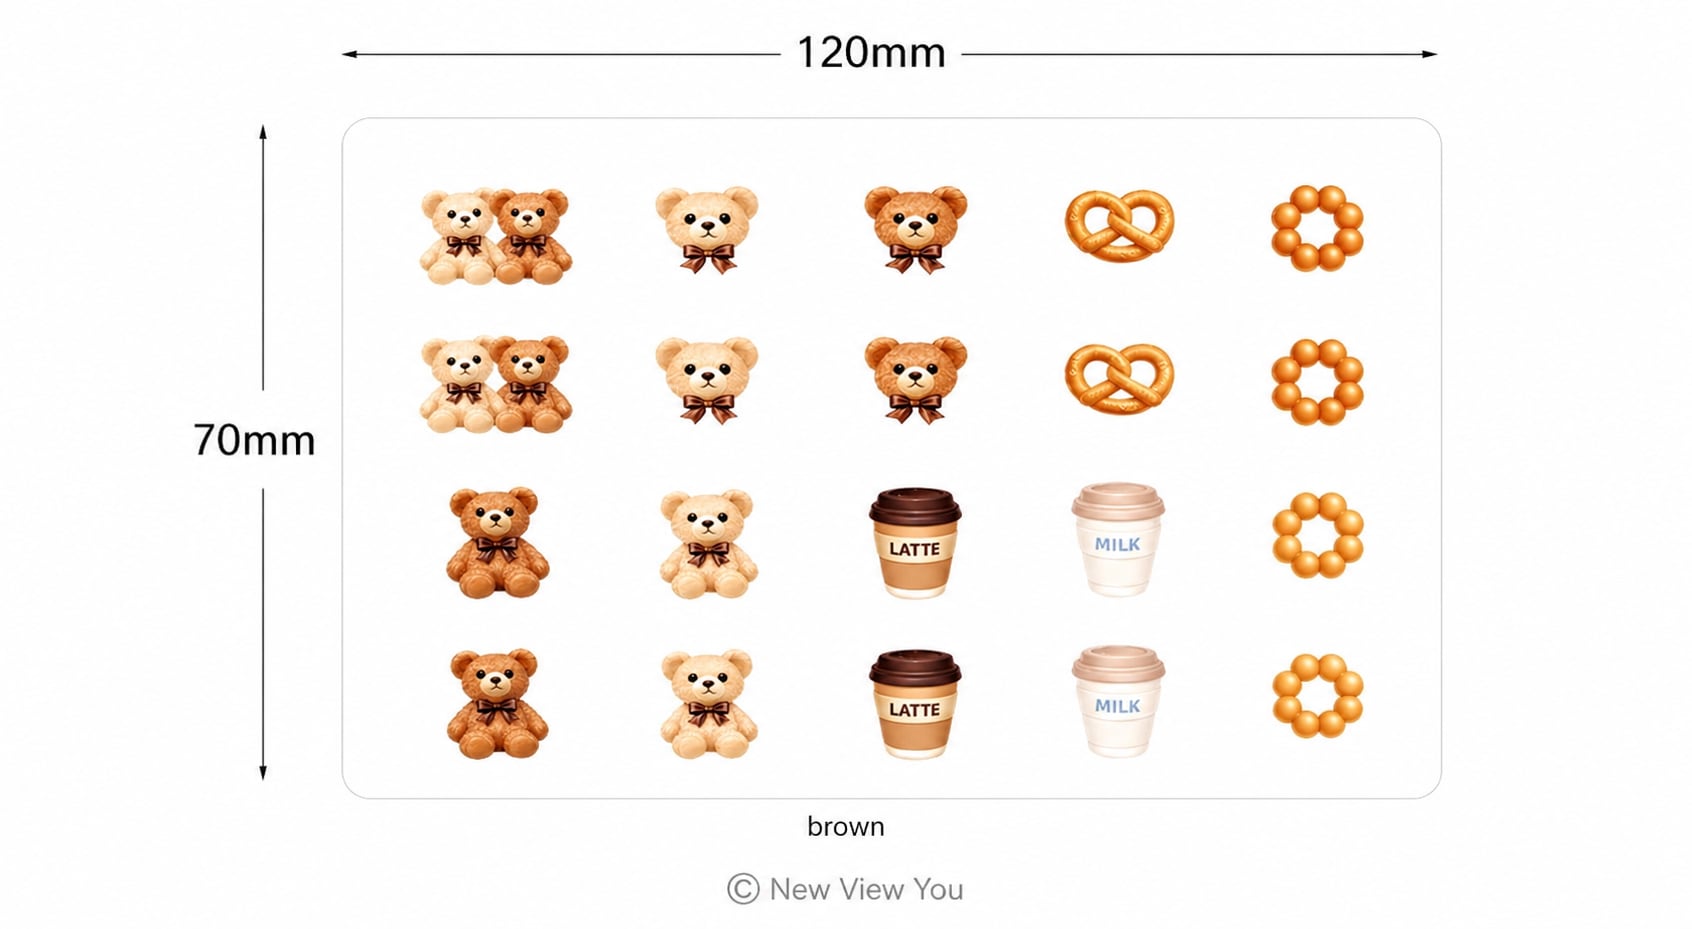The height and width of the screenshot is (929, 1692).
Task: Select the second-row pretzel sticker
Action: click(x=1119, y=379)
